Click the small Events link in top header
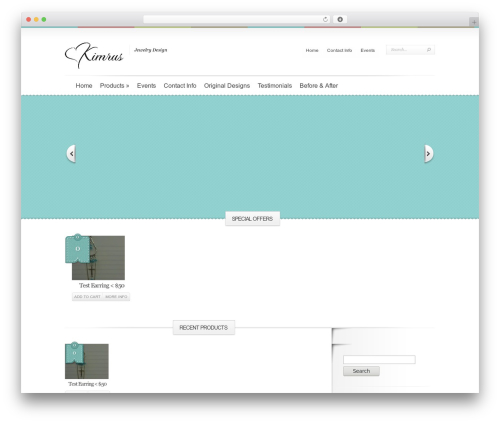 tap(368, 50)
